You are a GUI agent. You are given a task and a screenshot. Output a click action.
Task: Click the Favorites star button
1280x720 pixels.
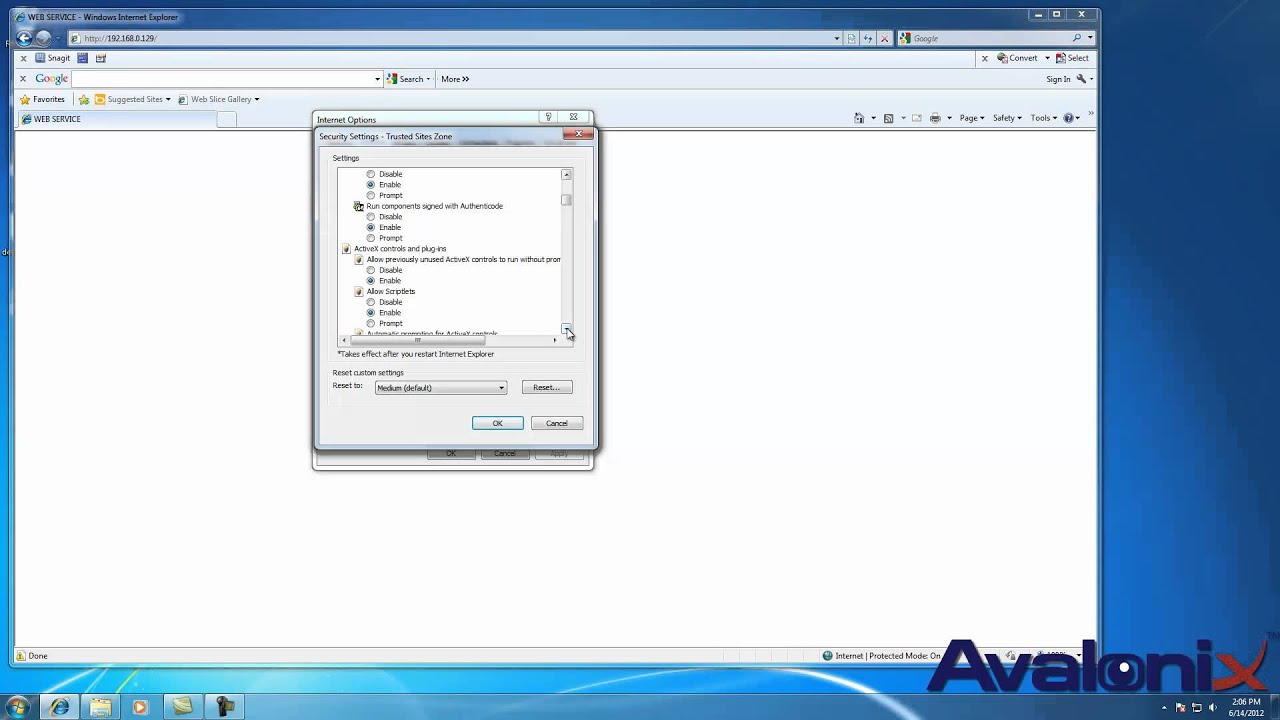[42, 99]
